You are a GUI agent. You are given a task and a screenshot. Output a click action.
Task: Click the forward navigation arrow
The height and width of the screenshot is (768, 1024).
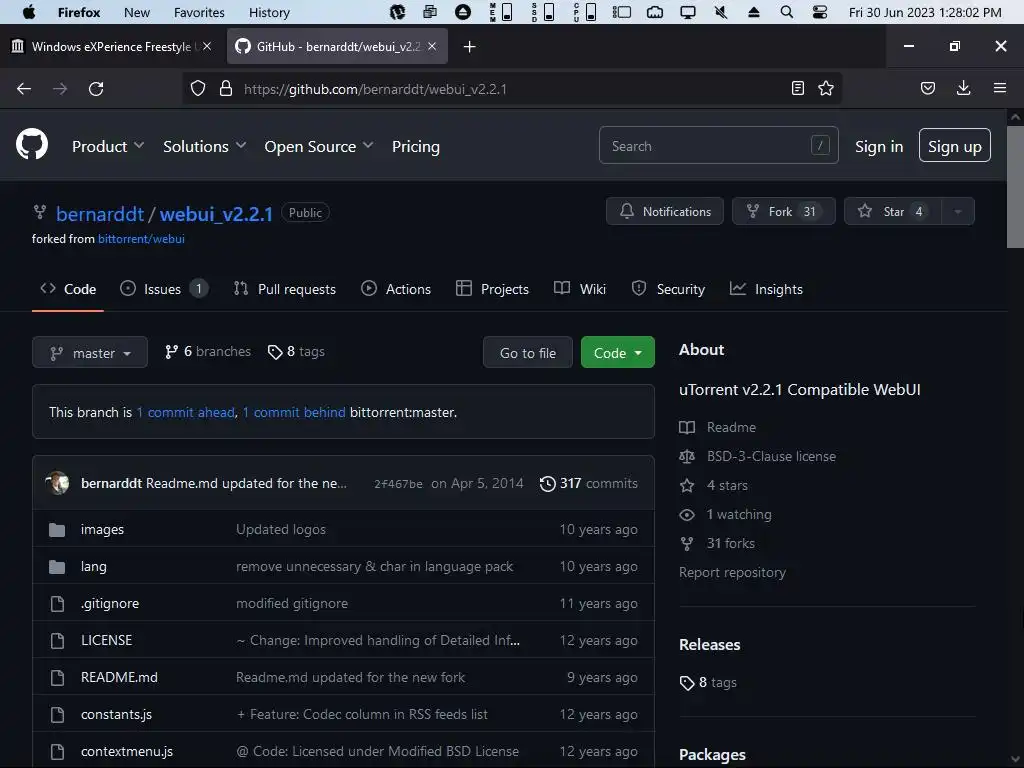60,89
